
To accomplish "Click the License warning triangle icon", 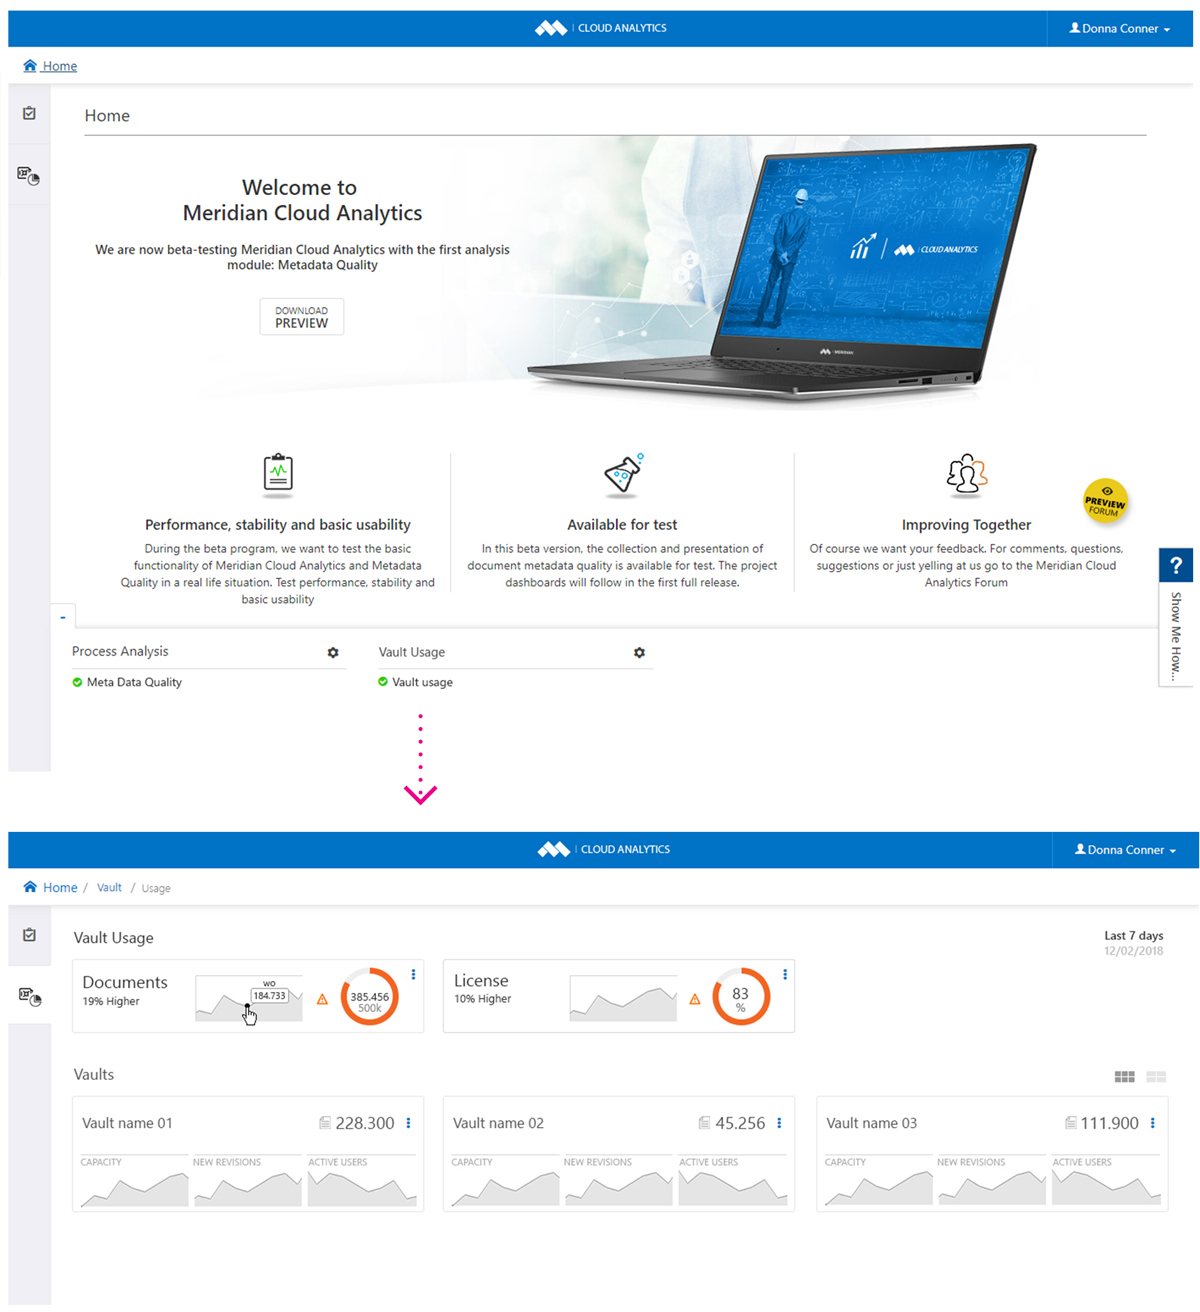I will (695, 999).
